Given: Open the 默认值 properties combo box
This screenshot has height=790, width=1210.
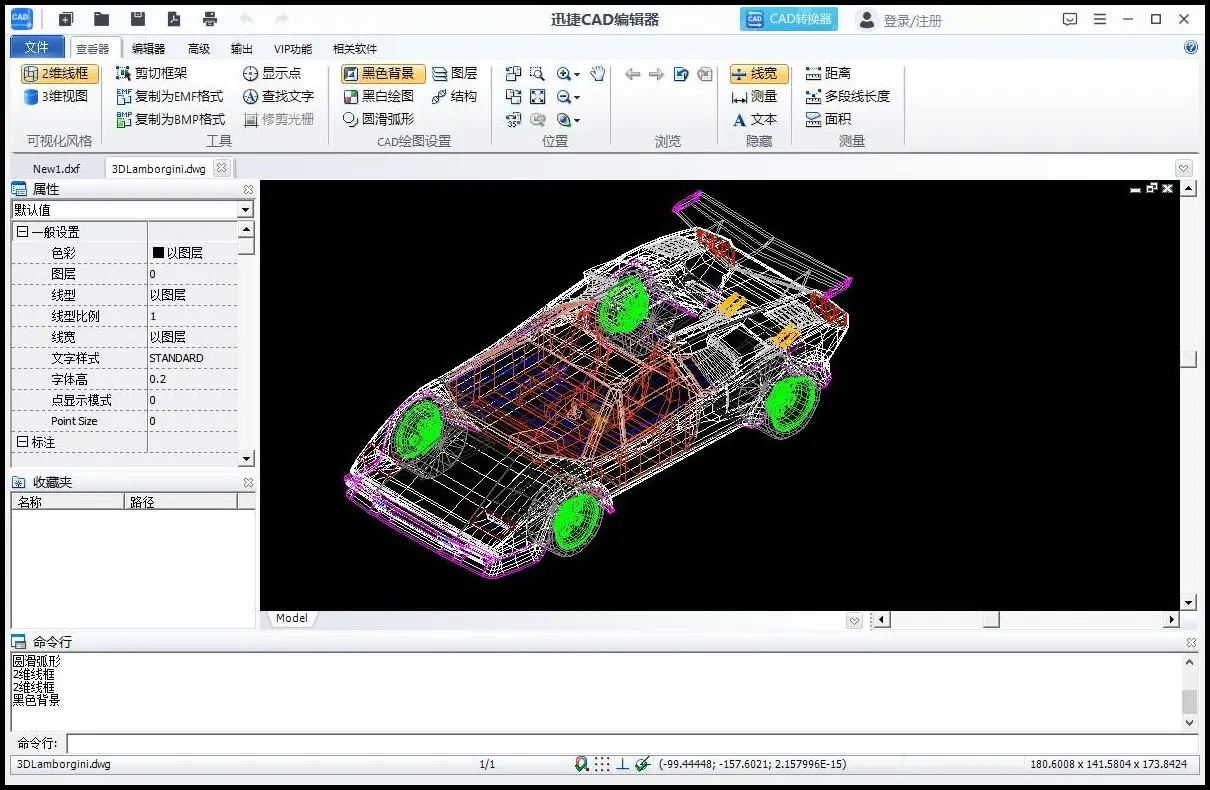Looking at the screenshot, I should coord(132,209).
